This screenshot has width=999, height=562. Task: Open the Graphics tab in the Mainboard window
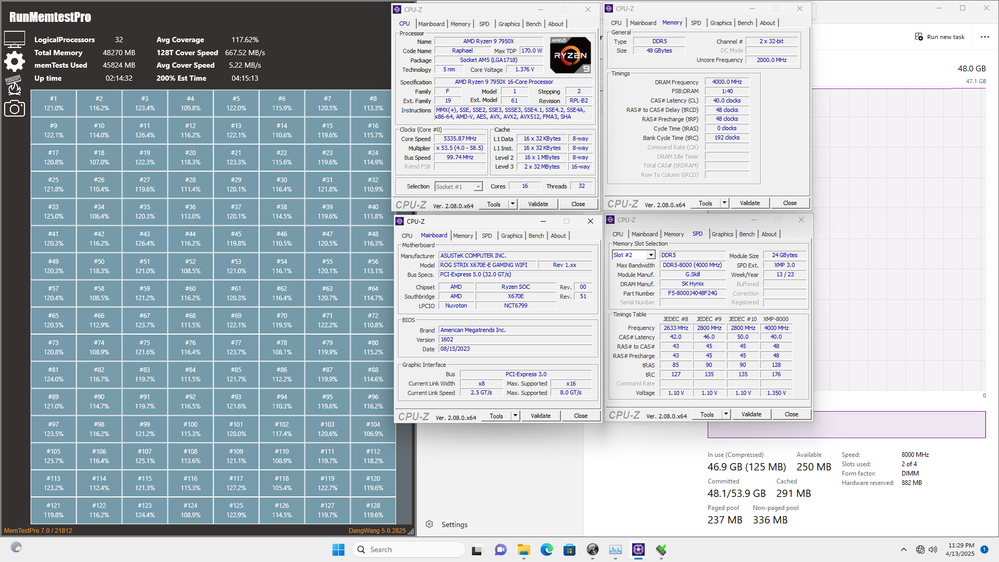[512, 236]
